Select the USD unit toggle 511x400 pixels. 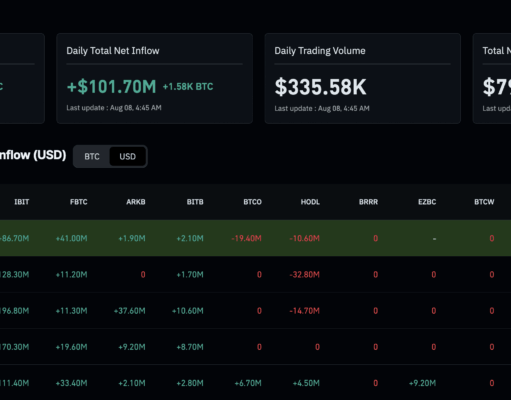tap(128, 156)
